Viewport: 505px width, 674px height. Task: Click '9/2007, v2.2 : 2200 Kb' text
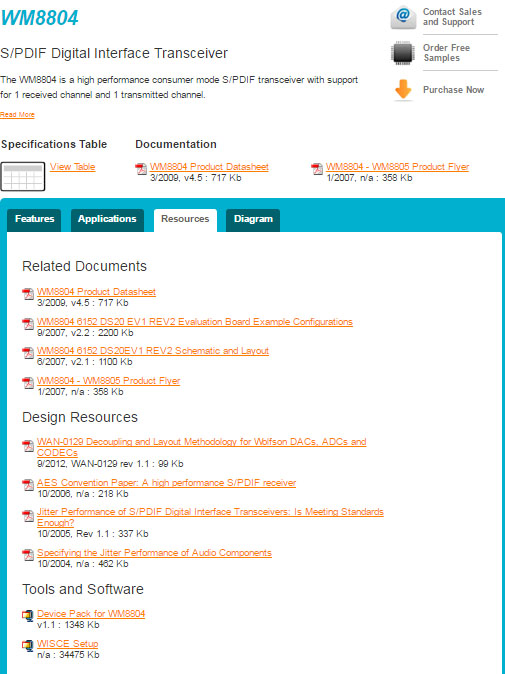coord(85,333)
